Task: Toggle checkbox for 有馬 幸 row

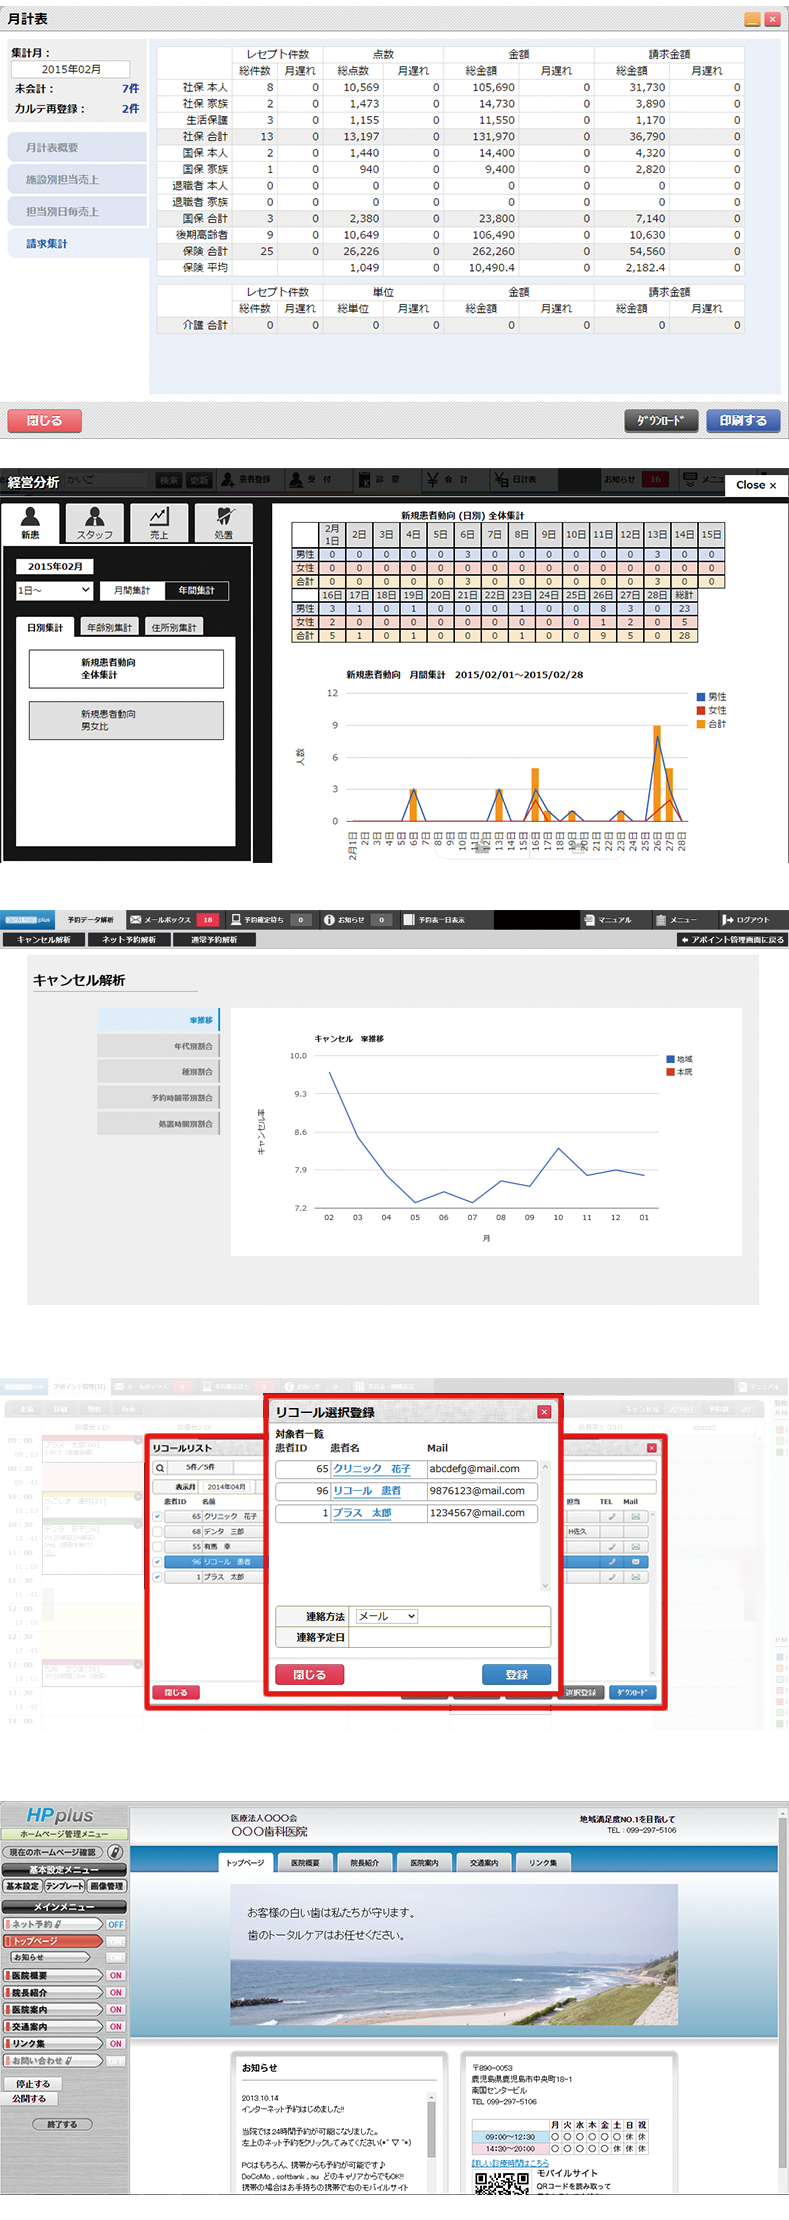Action: [157, 1547]
